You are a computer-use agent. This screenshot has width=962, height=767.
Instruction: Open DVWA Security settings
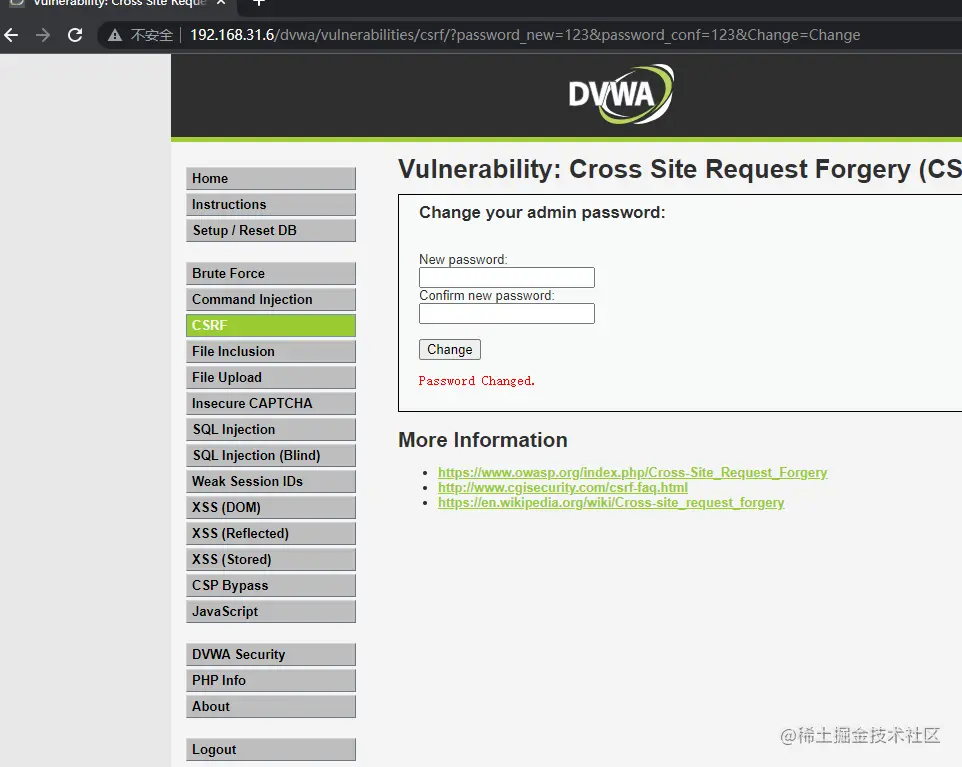(271, 655)
